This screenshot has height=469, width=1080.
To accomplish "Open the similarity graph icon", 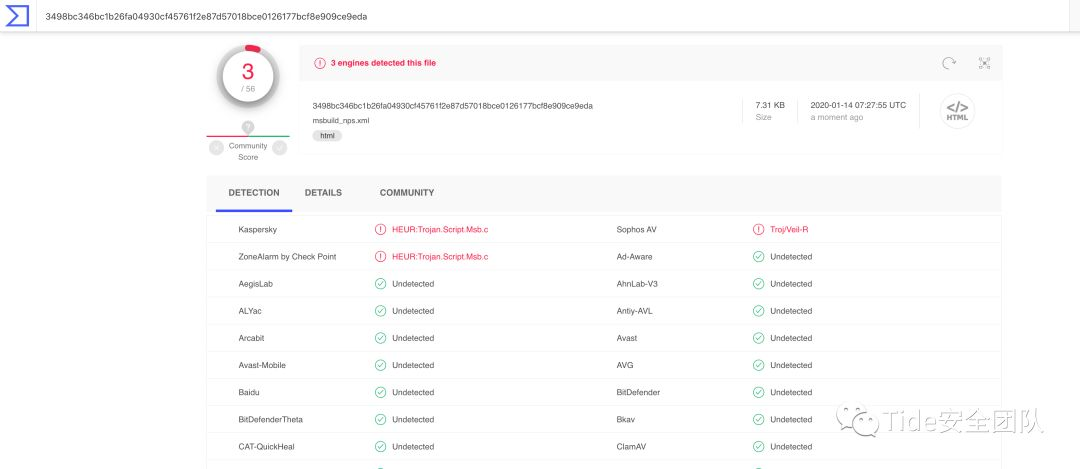I will pyautogui.click(x=984, y=63).
